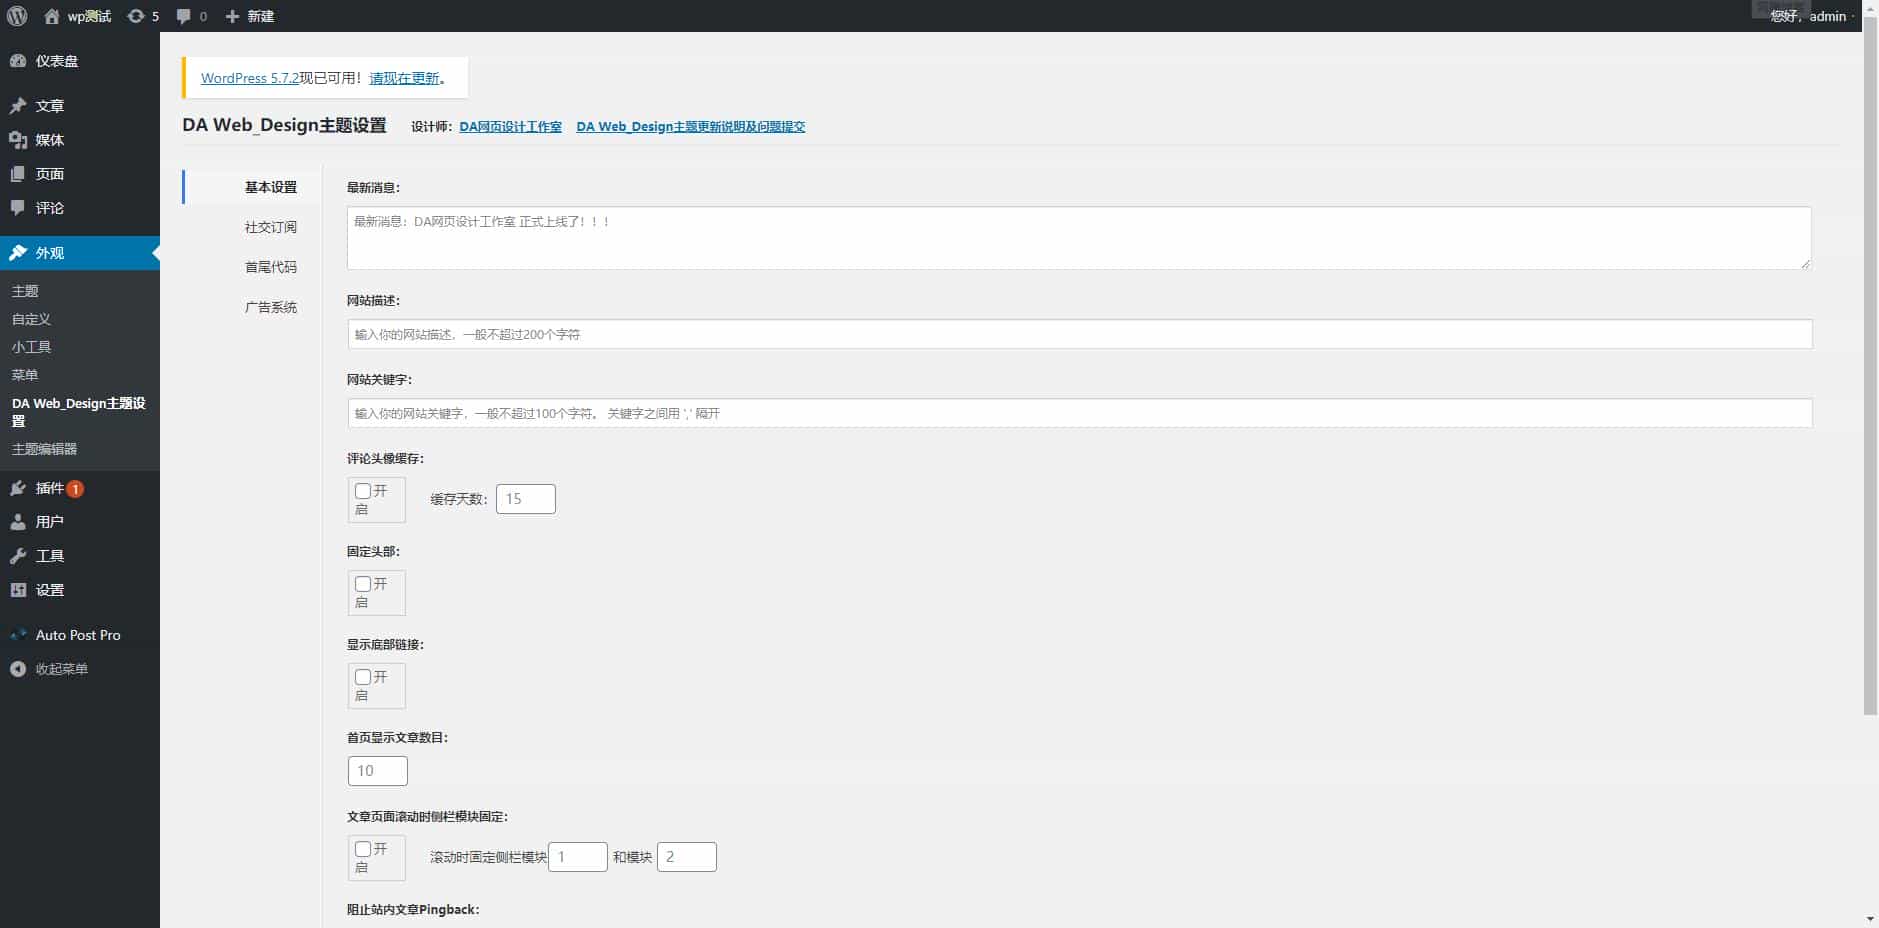Click the 插件 plug icon

(18, 488)
